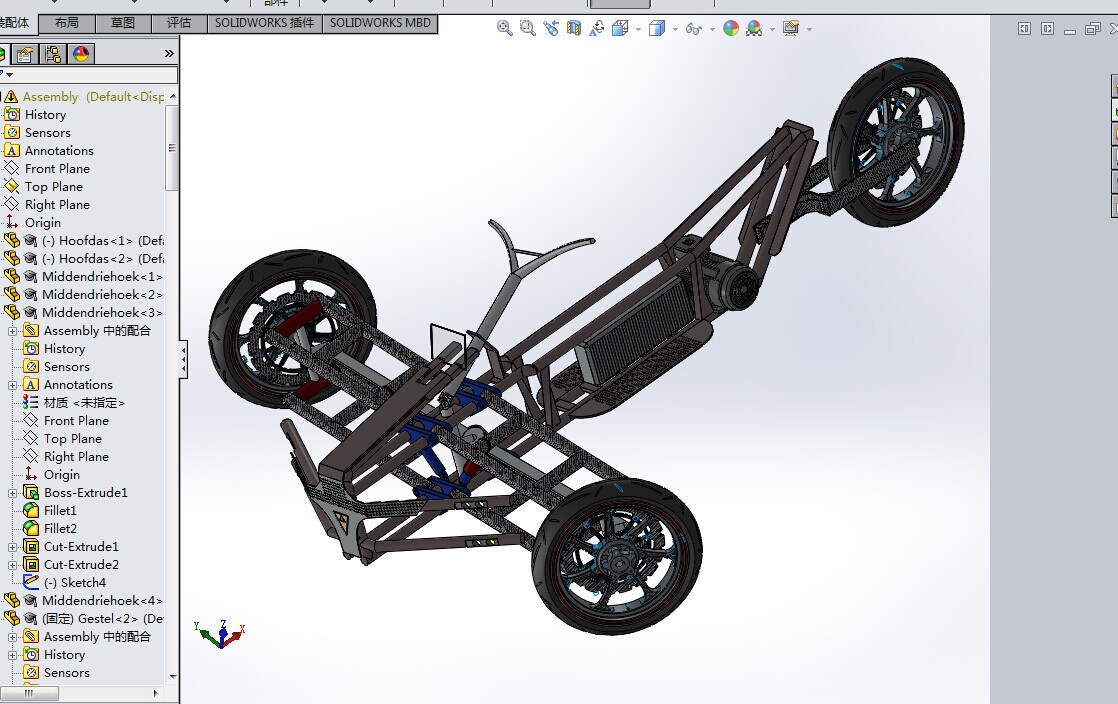Expand the Boss-Extrude1 feature node

click(13, 493)
